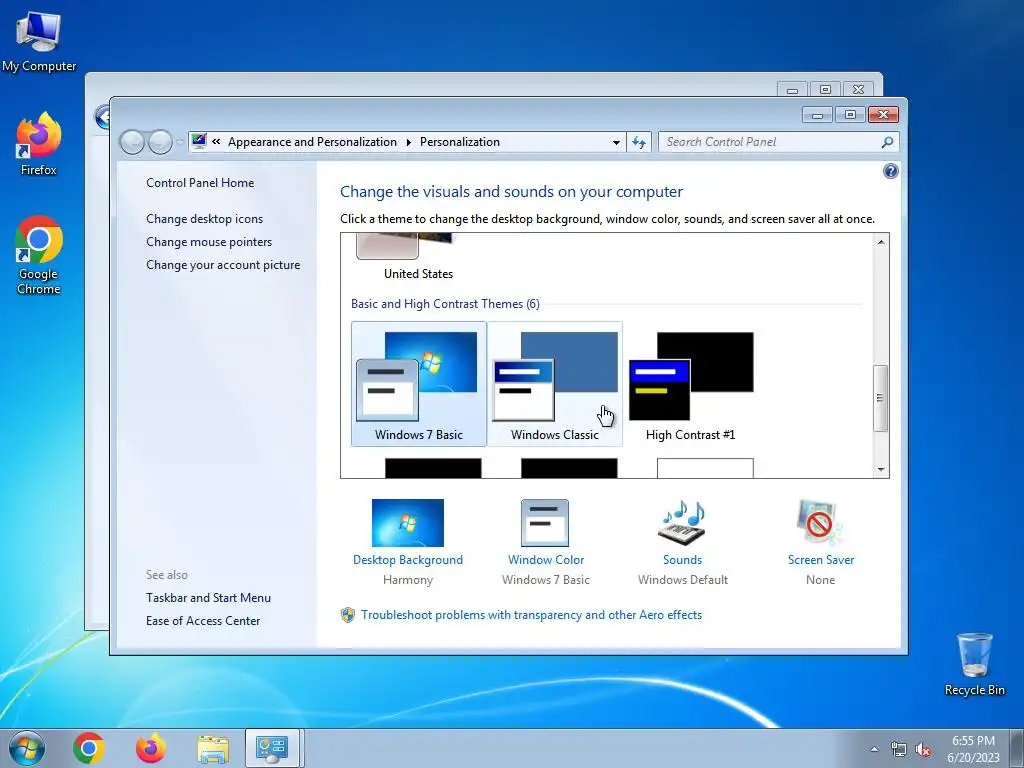1024x768 pixels.
Task: Open the arrow after Appearance and Personalization
Action: pyautogui.click(x=408, y=142)
